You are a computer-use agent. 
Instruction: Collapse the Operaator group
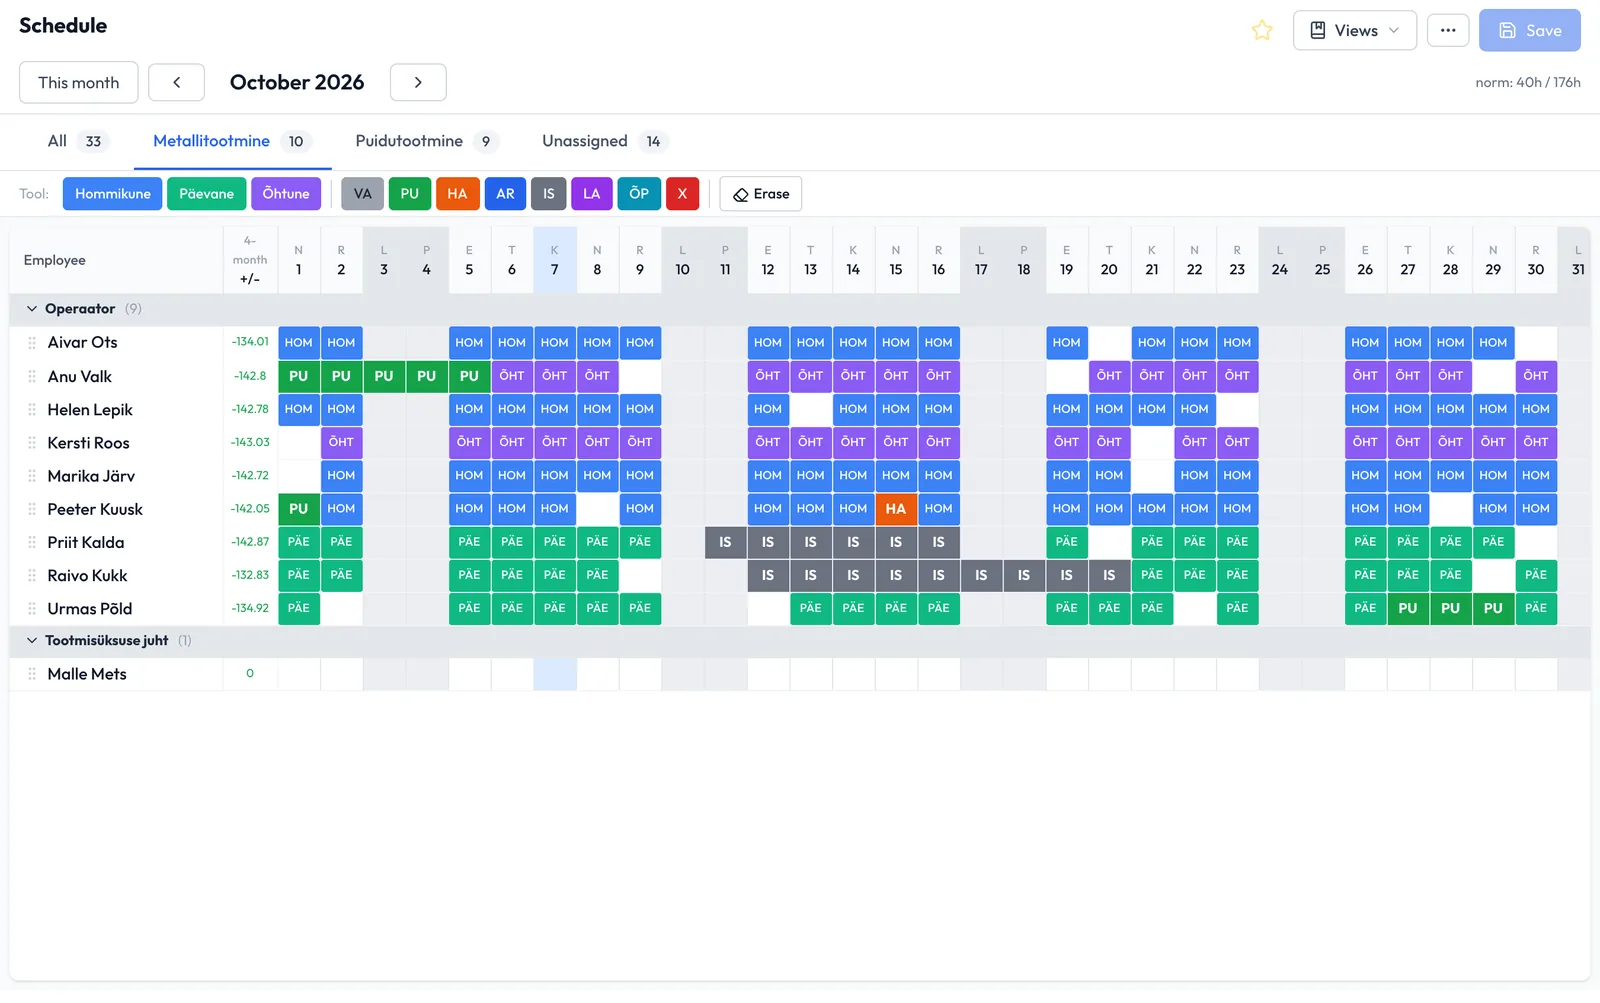[x=32, y=309]
